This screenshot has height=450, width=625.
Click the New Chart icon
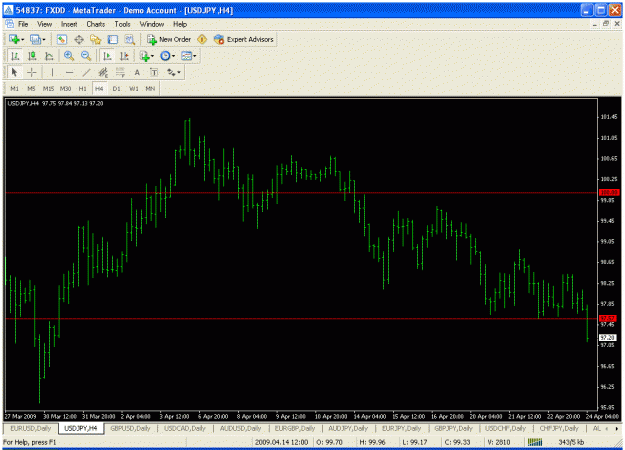(x=14, y=39)
